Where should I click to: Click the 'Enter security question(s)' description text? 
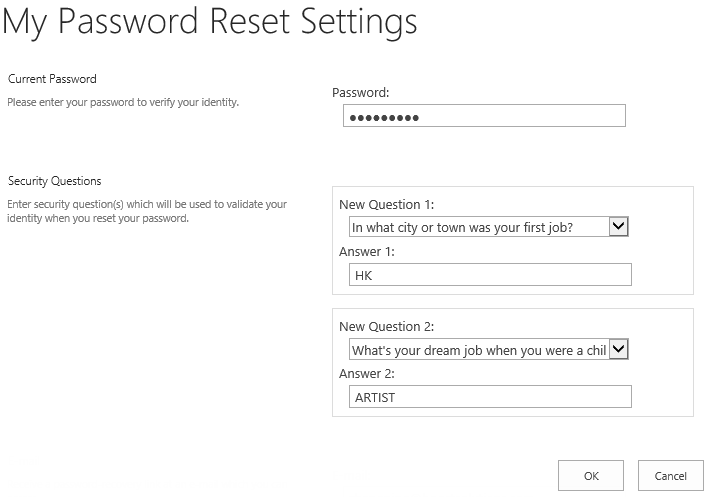(x=147, y=211)
